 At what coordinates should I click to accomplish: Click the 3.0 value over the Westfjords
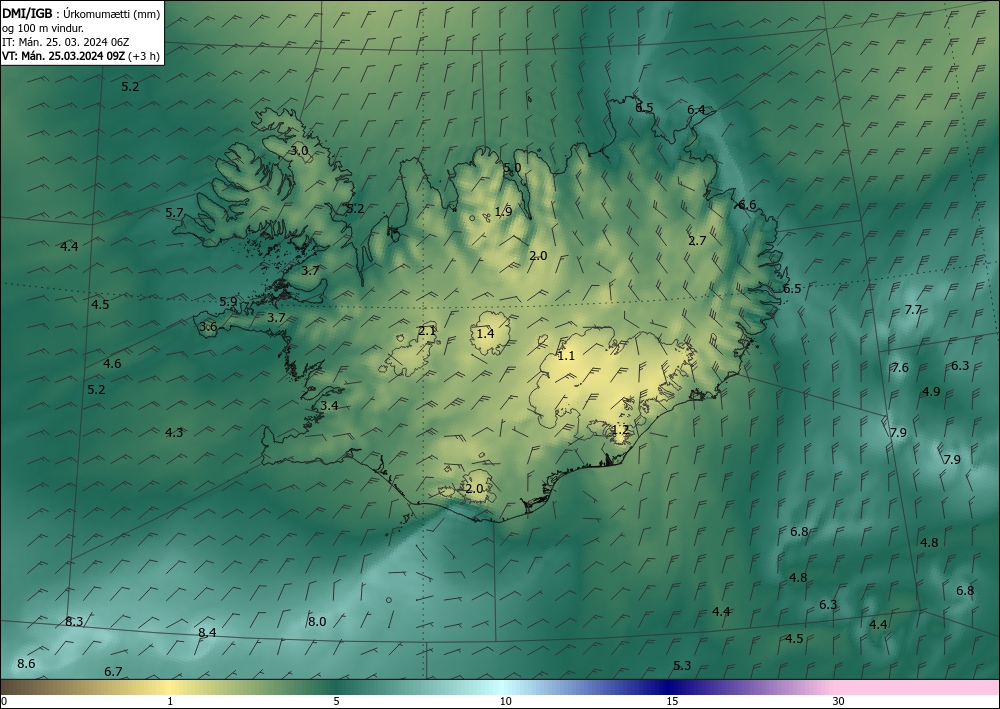pos(300,150)
